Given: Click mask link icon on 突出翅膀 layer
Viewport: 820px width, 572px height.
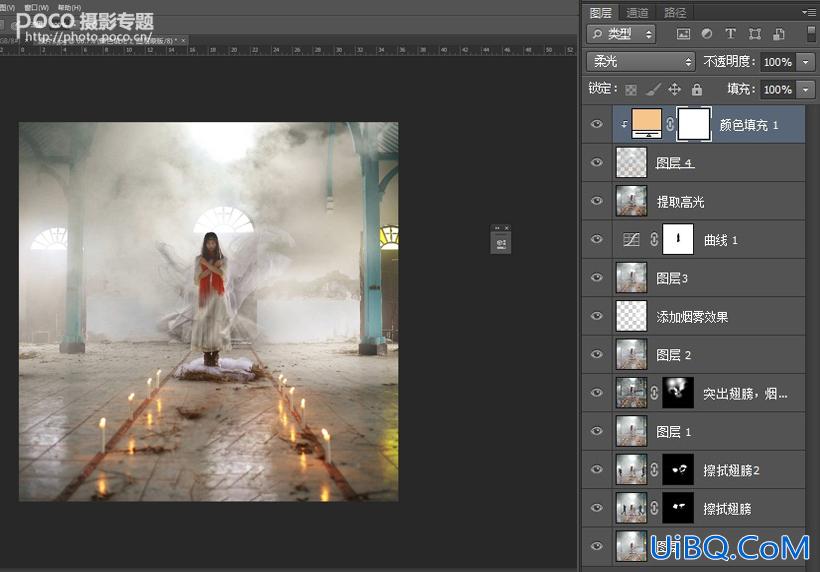Looking at the screenshot, I should (654, 393).
